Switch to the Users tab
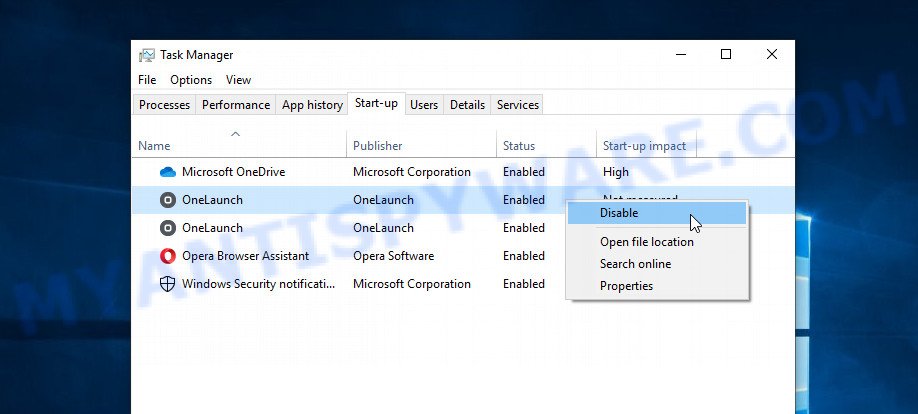The image size is (918, 414). (424, 105)
